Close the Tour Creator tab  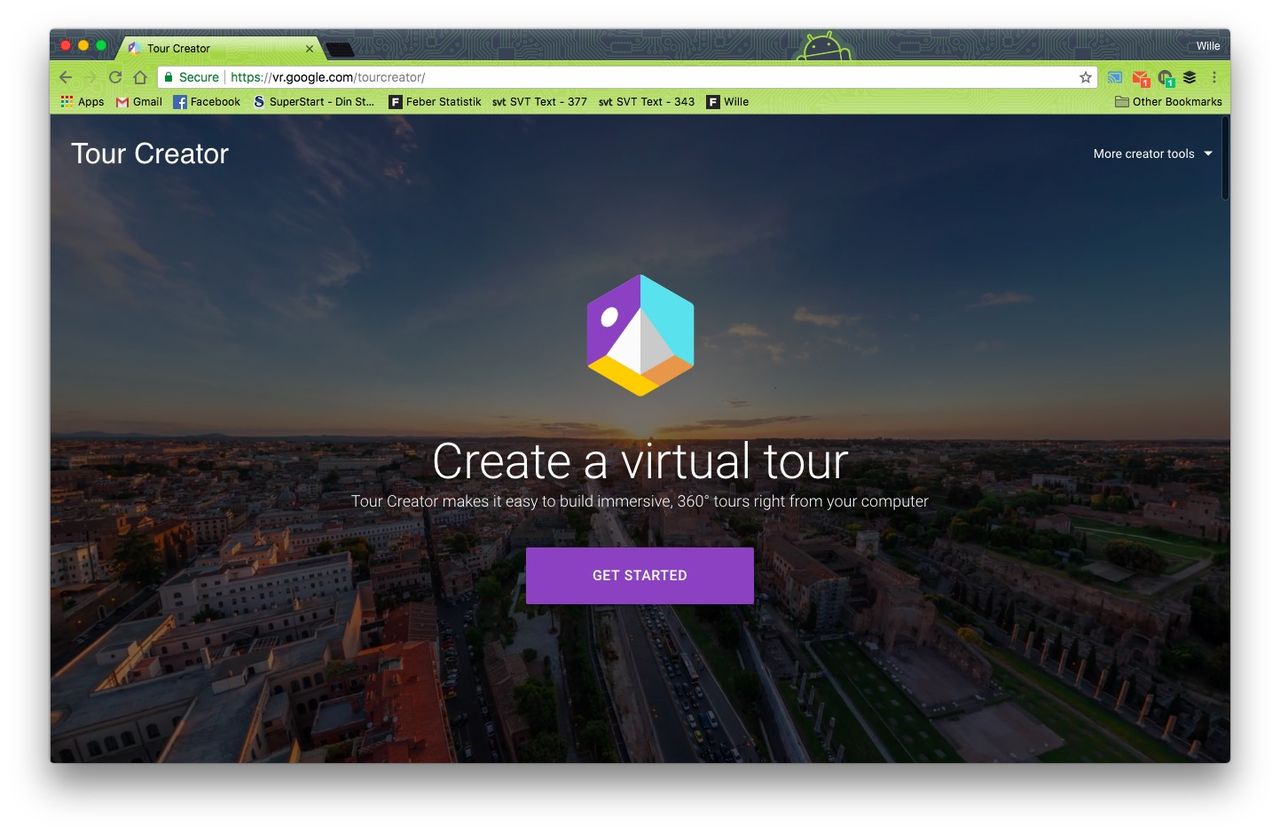(309, 48)
